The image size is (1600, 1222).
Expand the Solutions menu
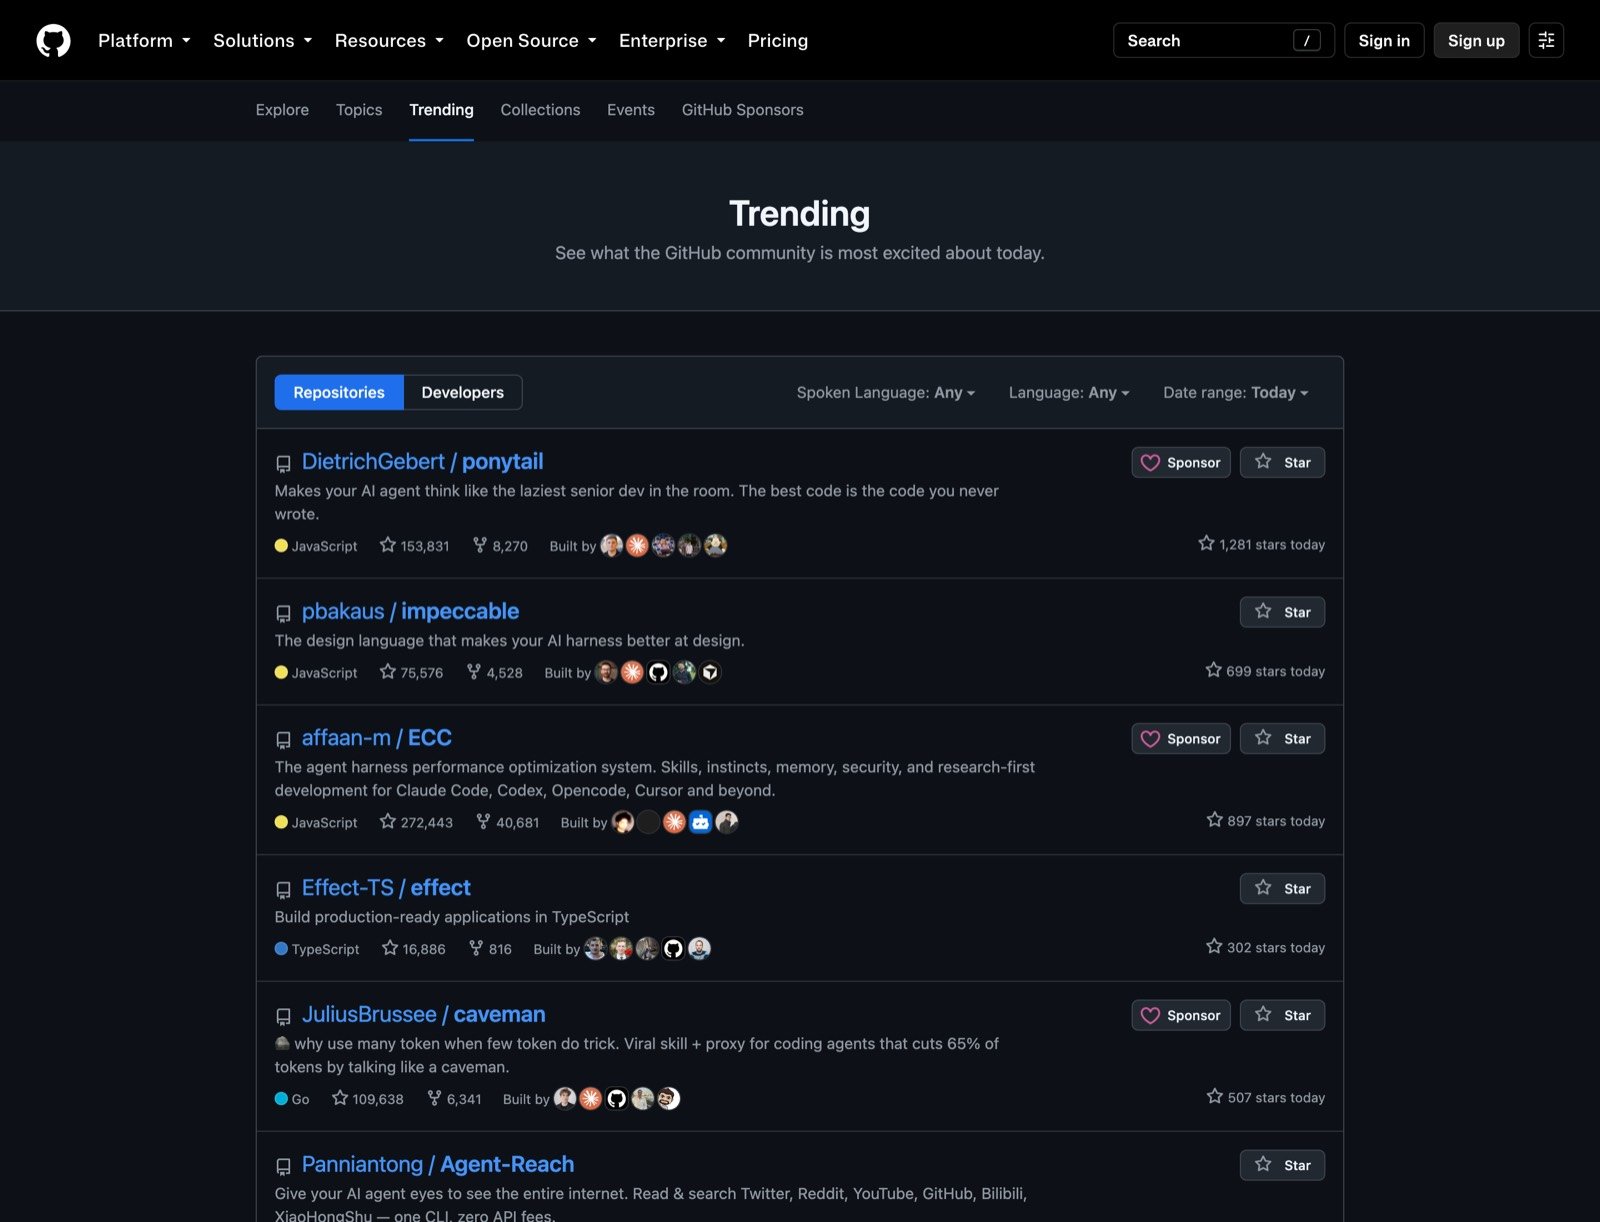[x=263, y=41]
